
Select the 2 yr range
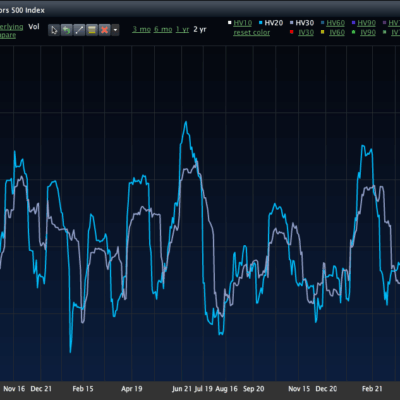point(200,29)
